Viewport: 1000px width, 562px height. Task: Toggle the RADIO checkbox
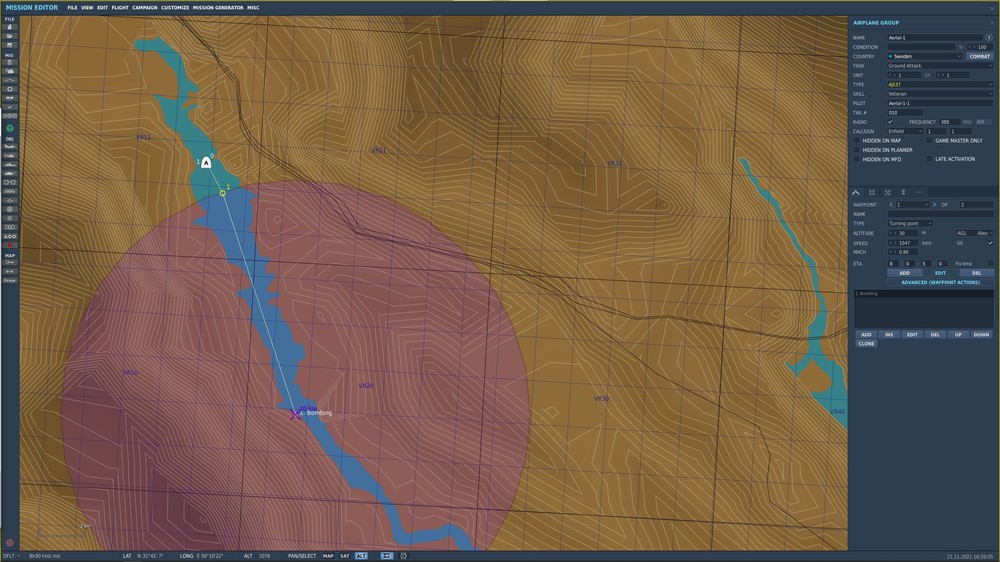click(x=890, y=122)
